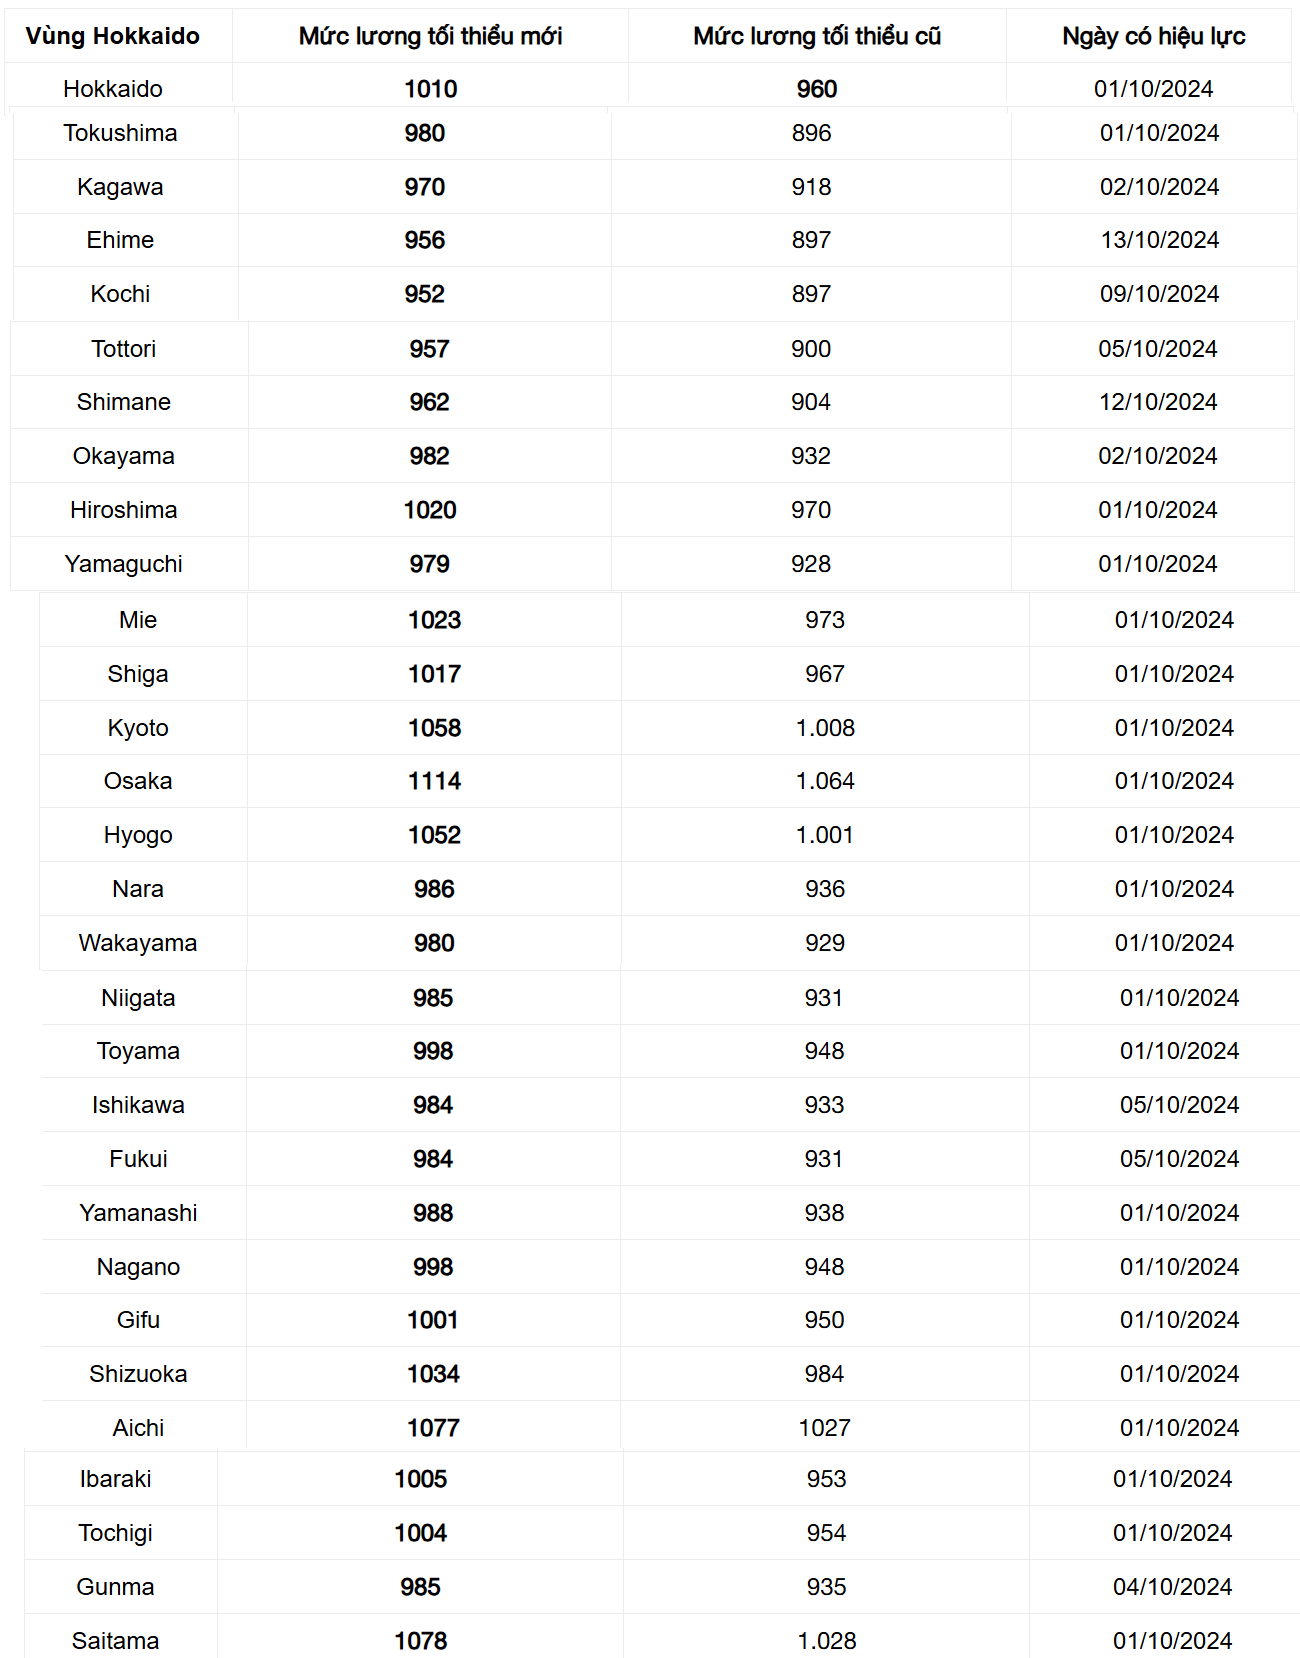Screen dimensions: 1300x1658
Task: Click the "Vùng Hokkaido" column header
Action: [113, 36]
